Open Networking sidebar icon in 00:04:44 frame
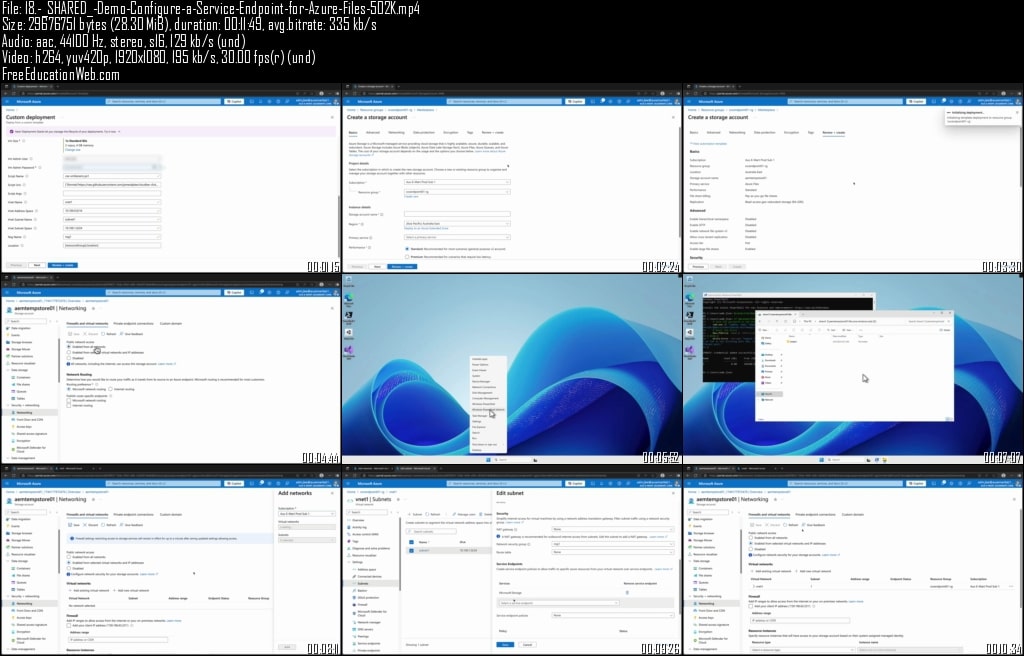The image size is (1024, 656). 12,412
